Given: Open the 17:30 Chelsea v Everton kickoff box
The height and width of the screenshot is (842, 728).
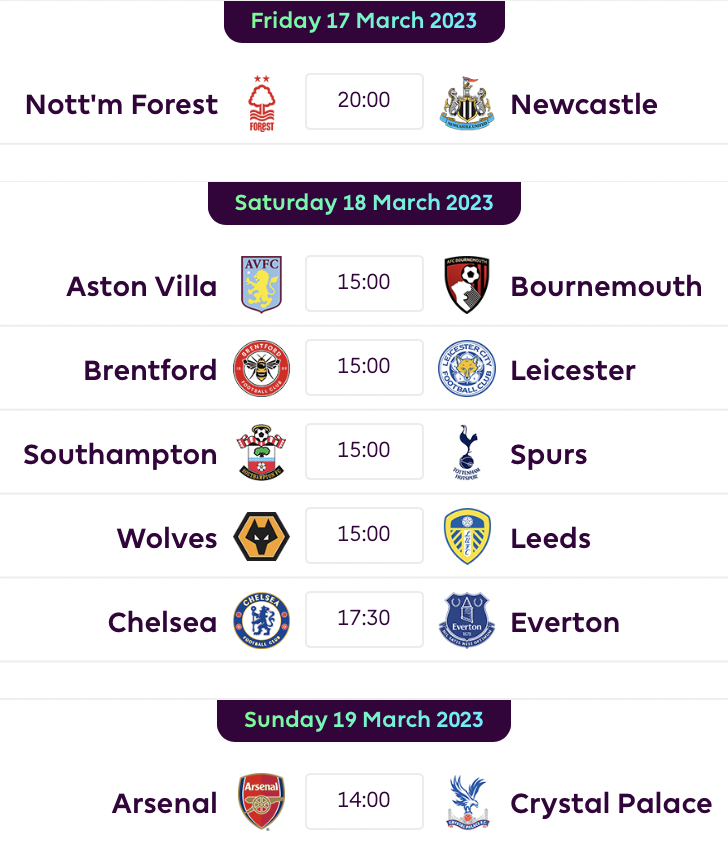Looking at the screenshot, I should click(x=364, y=619).
